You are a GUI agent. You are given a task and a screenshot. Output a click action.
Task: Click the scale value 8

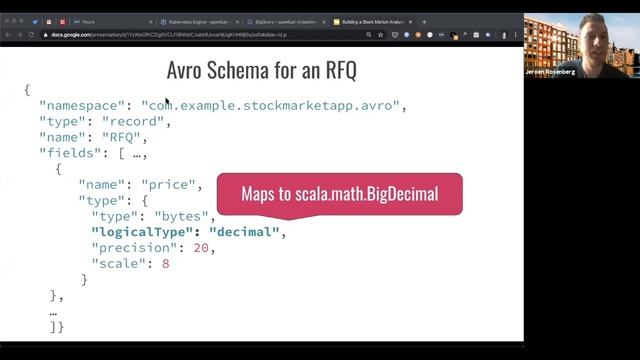point(165,264)
